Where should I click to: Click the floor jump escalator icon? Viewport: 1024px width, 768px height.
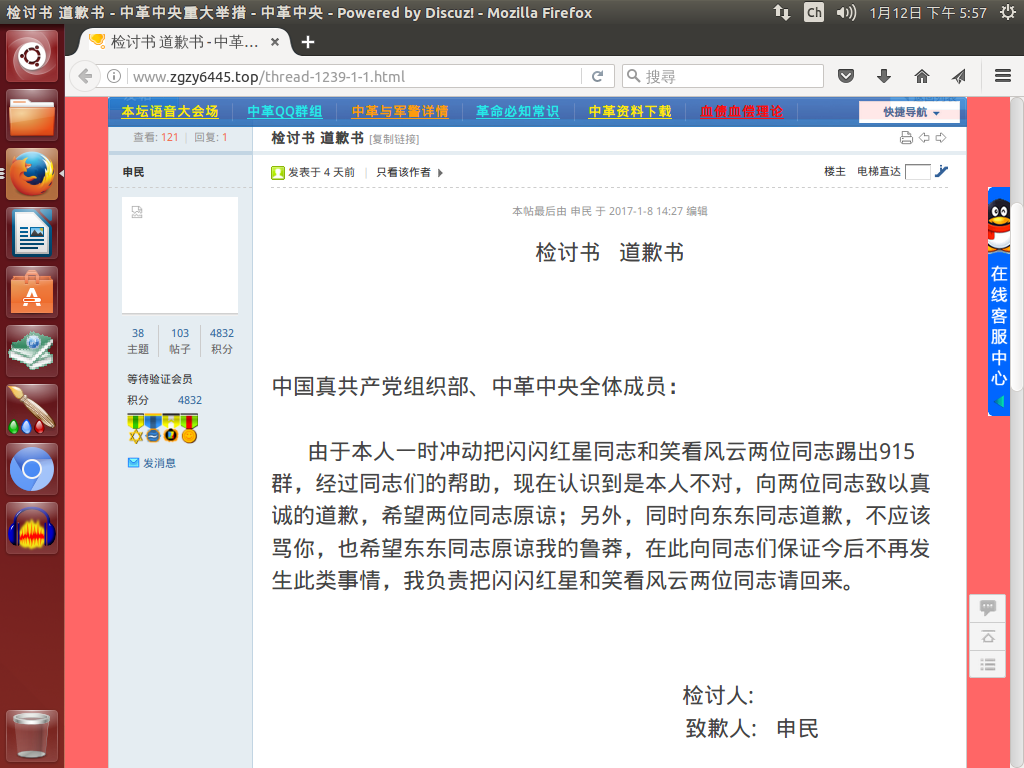pyautogui.click(x=941, y=172)
